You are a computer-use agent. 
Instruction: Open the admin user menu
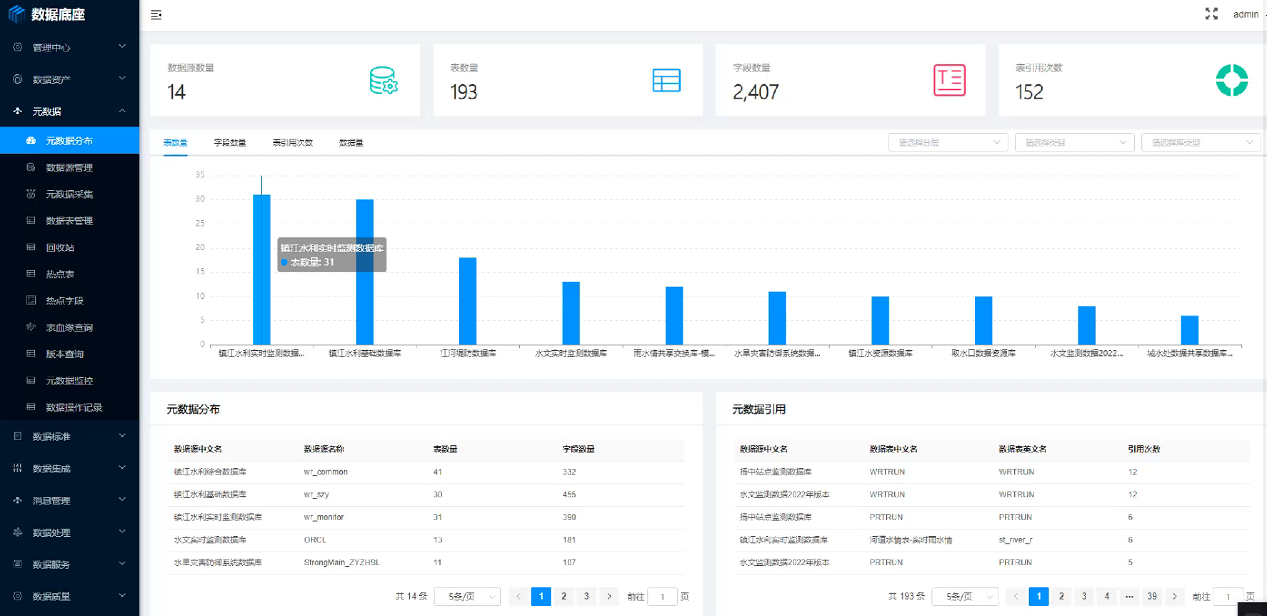pos(1245,14)
